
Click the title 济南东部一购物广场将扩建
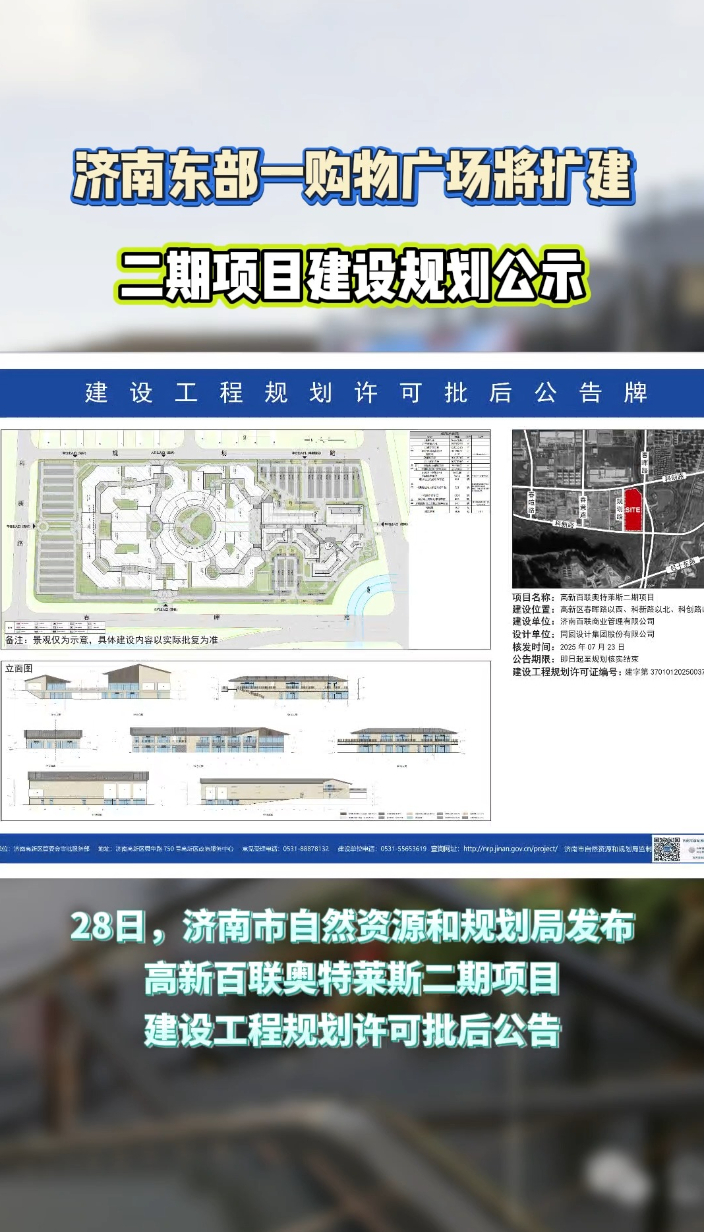(352, 178)
